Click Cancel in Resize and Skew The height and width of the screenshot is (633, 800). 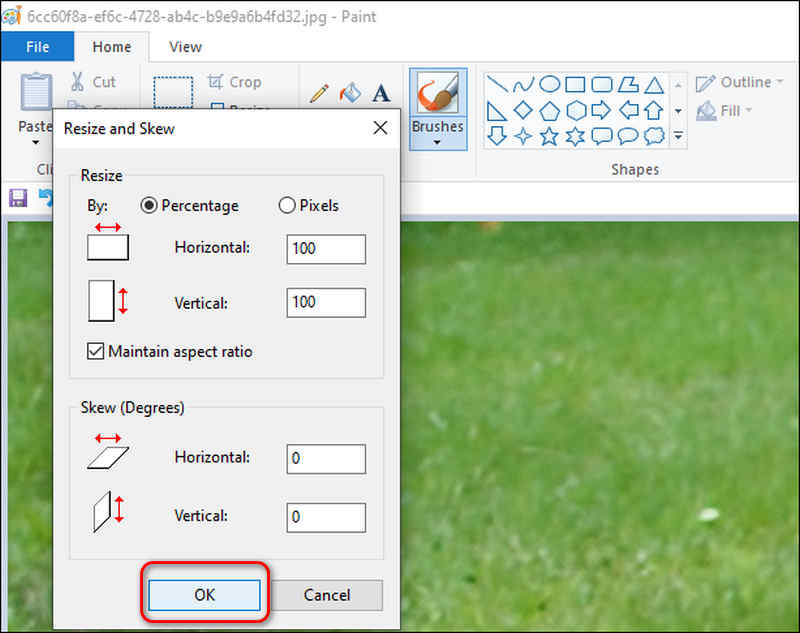point(327,595)
